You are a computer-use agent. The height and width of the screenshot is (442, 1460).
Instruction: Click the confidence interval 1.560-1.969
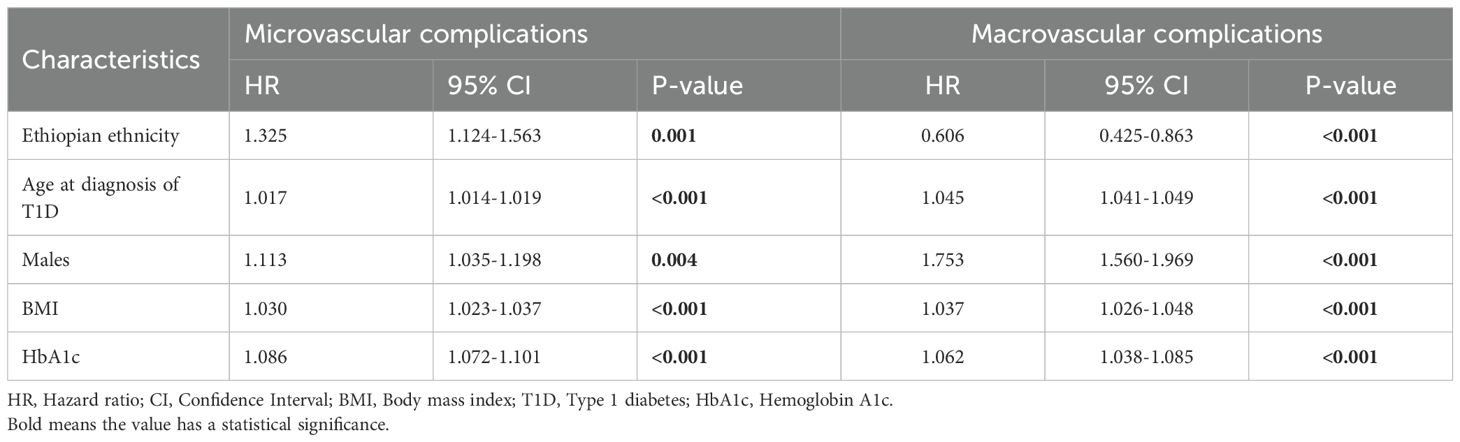(1148, 262)
